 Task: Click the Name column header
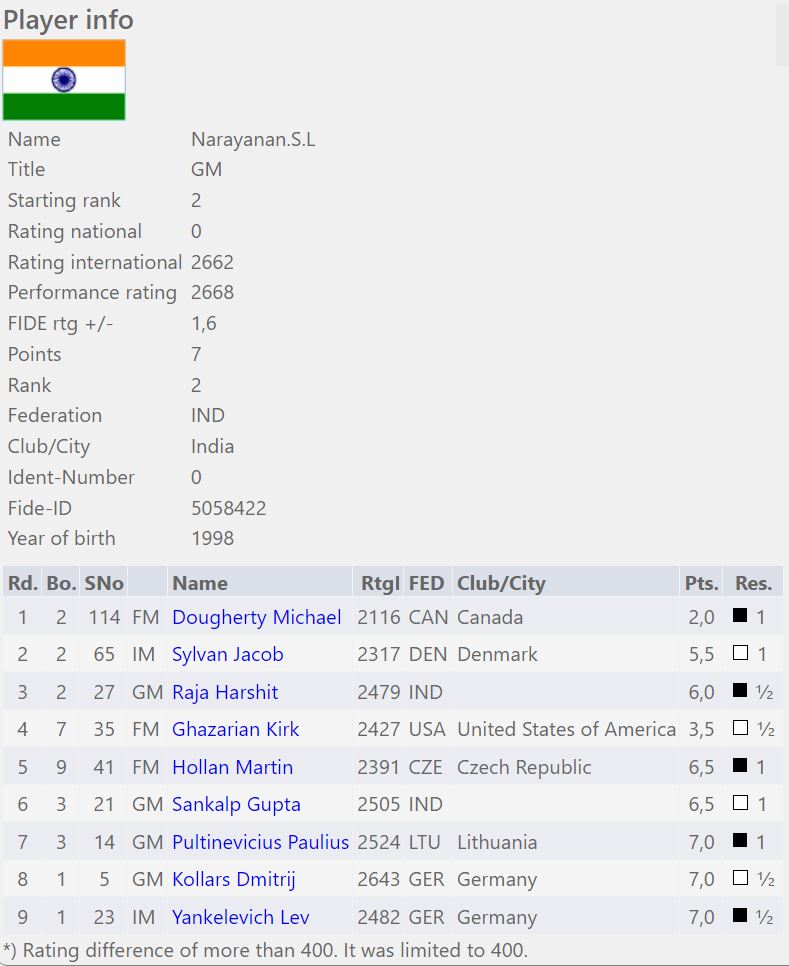[200, 583]
